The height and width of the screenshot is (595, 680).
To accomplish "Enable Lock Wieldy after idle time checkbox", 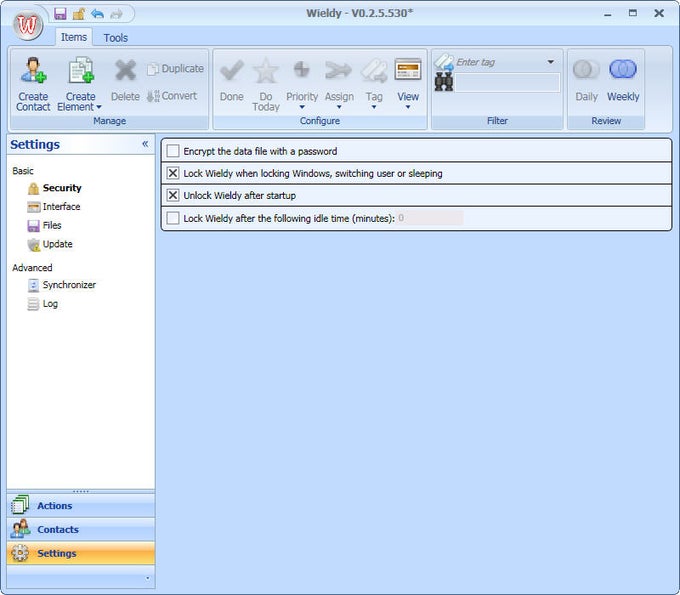I will 173,218.
